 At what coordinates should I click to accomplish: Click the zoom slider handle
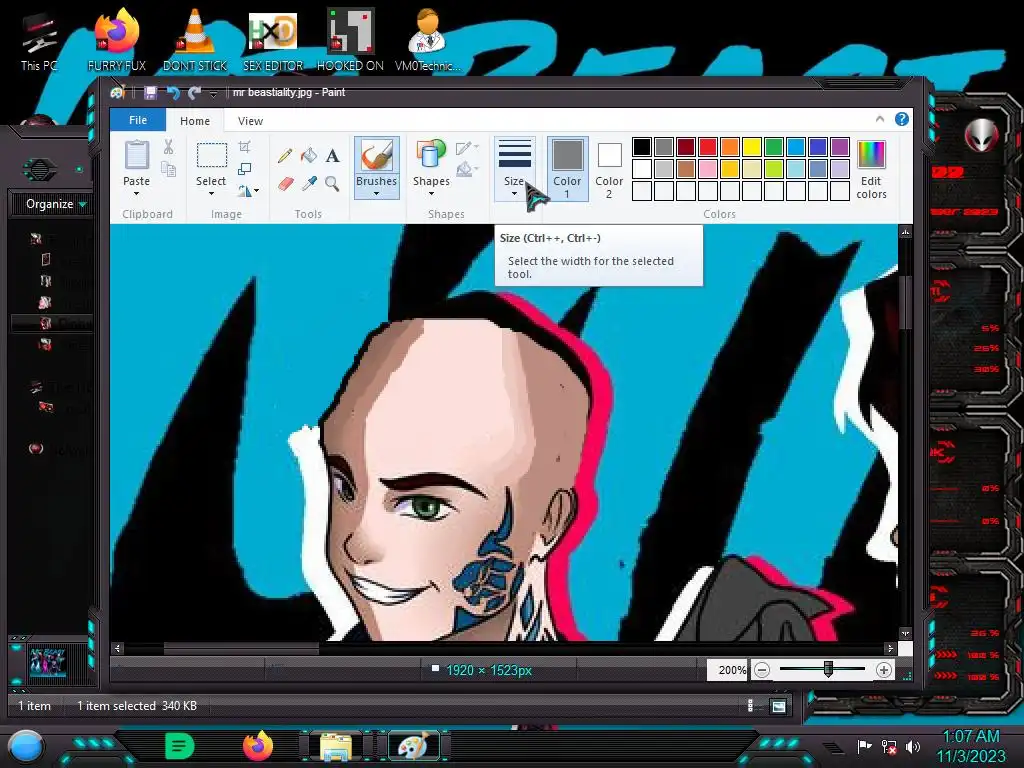(828, 669)
